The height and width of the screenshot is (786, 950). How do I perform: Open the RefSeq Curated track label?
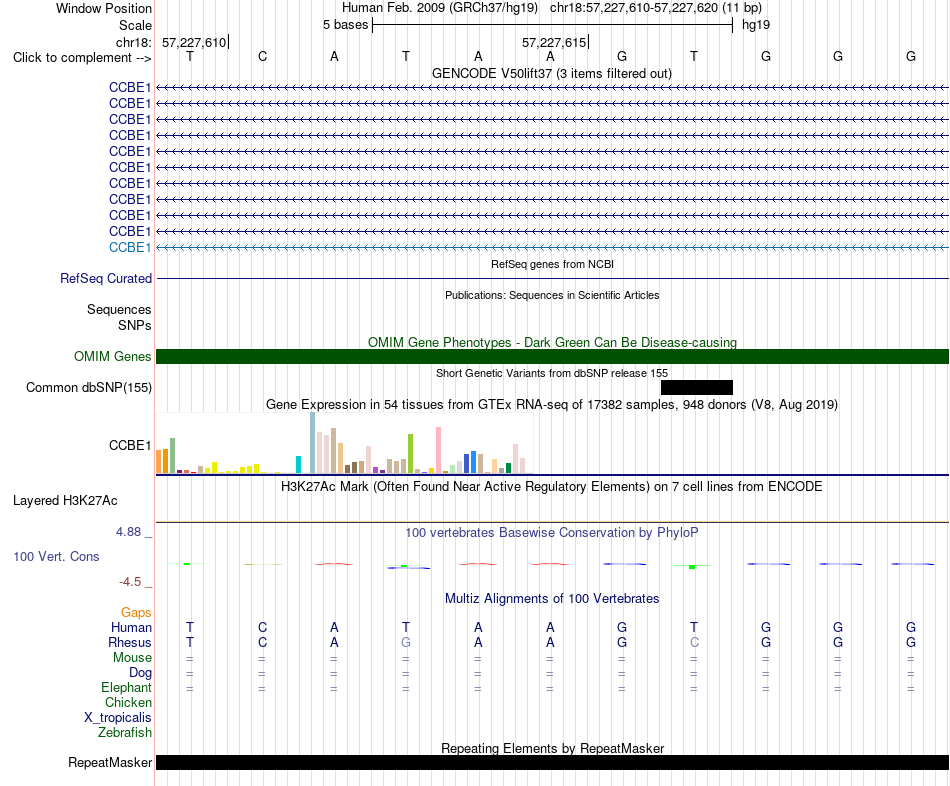coord(105,278)
